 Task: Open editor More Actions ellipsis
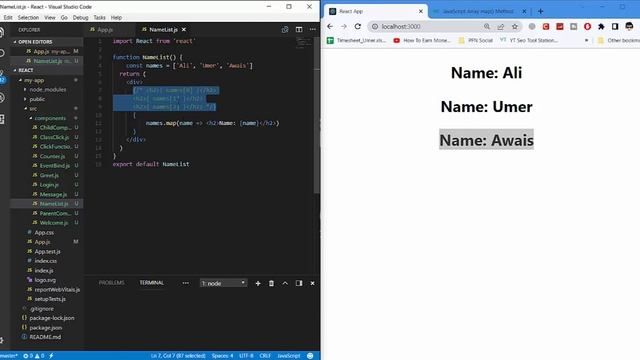[313, 29]
